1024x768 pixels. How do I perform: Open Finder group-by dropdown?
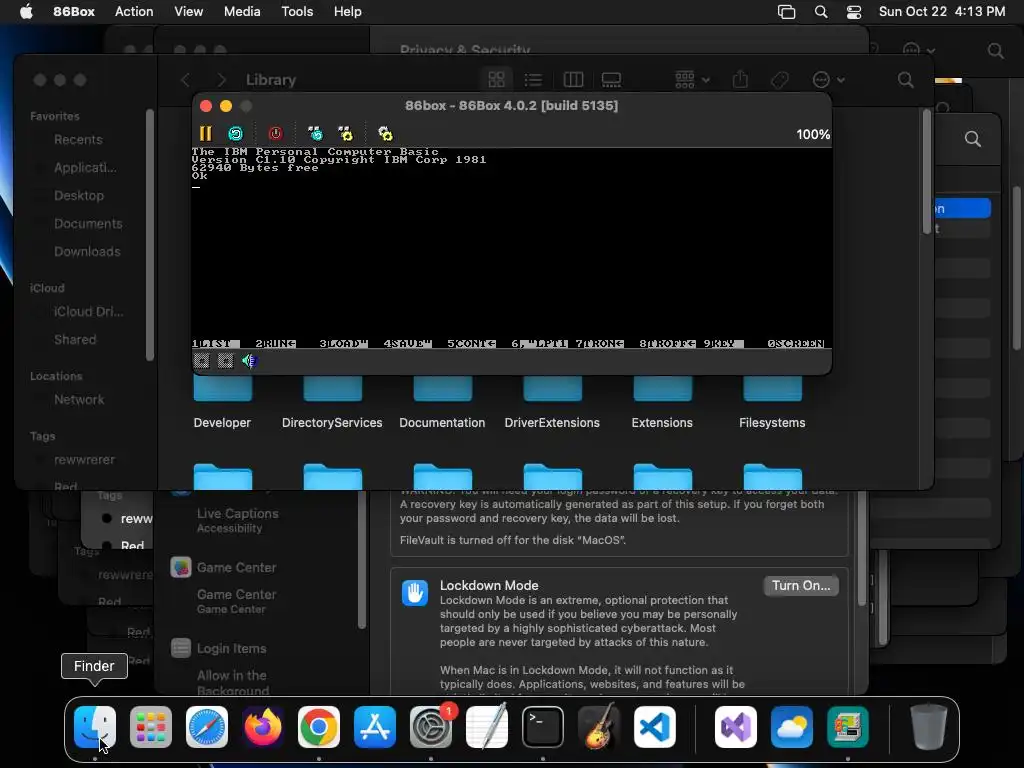692,80
